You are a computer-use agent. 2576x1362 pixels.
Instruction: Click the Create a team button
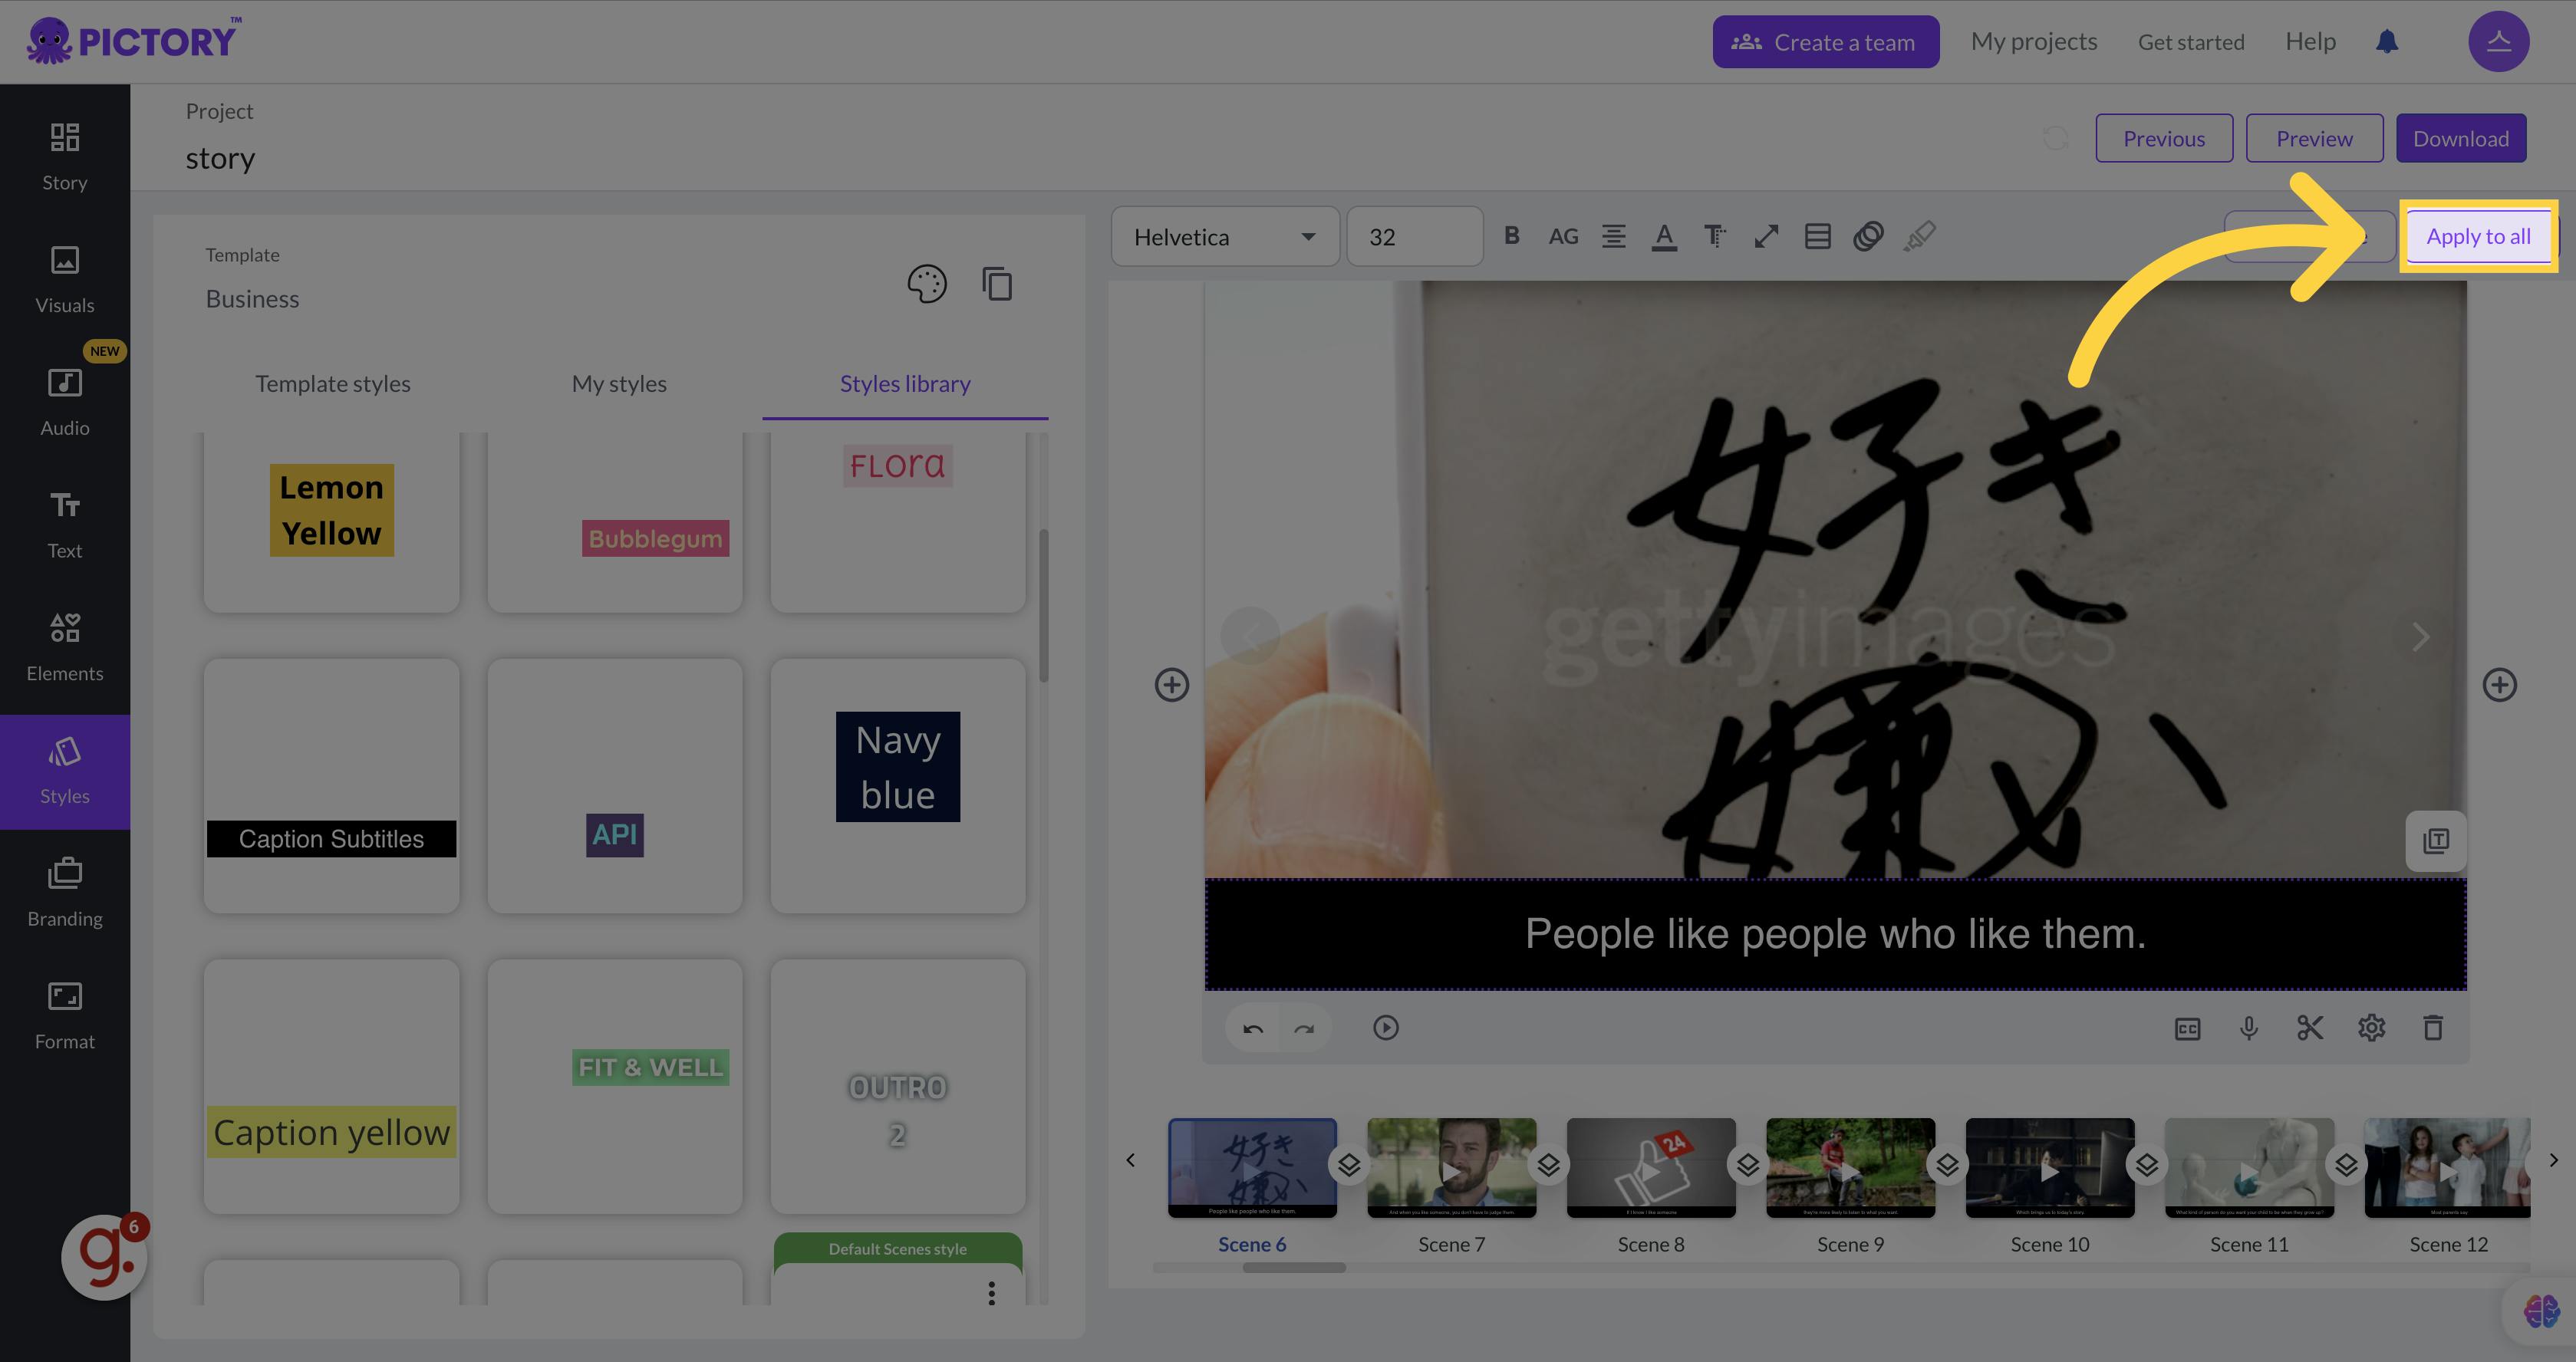coord(1825,42)
